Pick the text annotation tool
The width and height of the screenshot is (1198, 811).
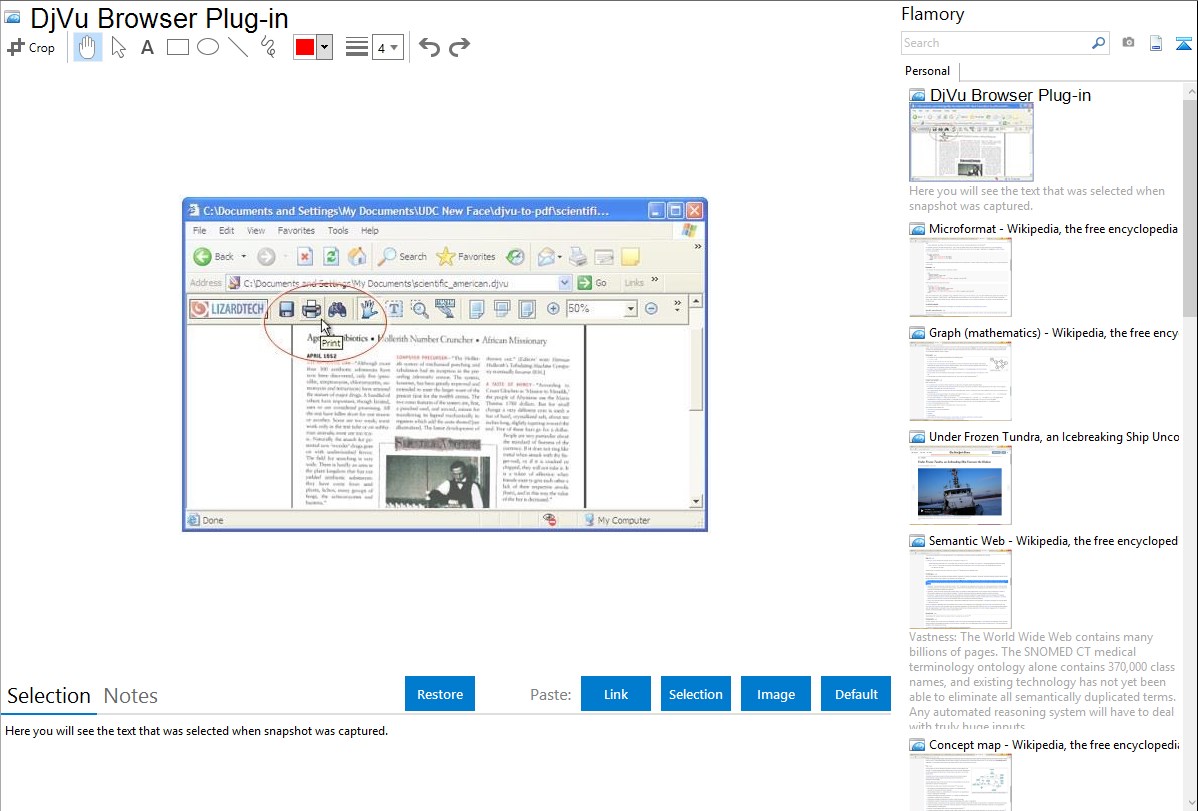147,47
